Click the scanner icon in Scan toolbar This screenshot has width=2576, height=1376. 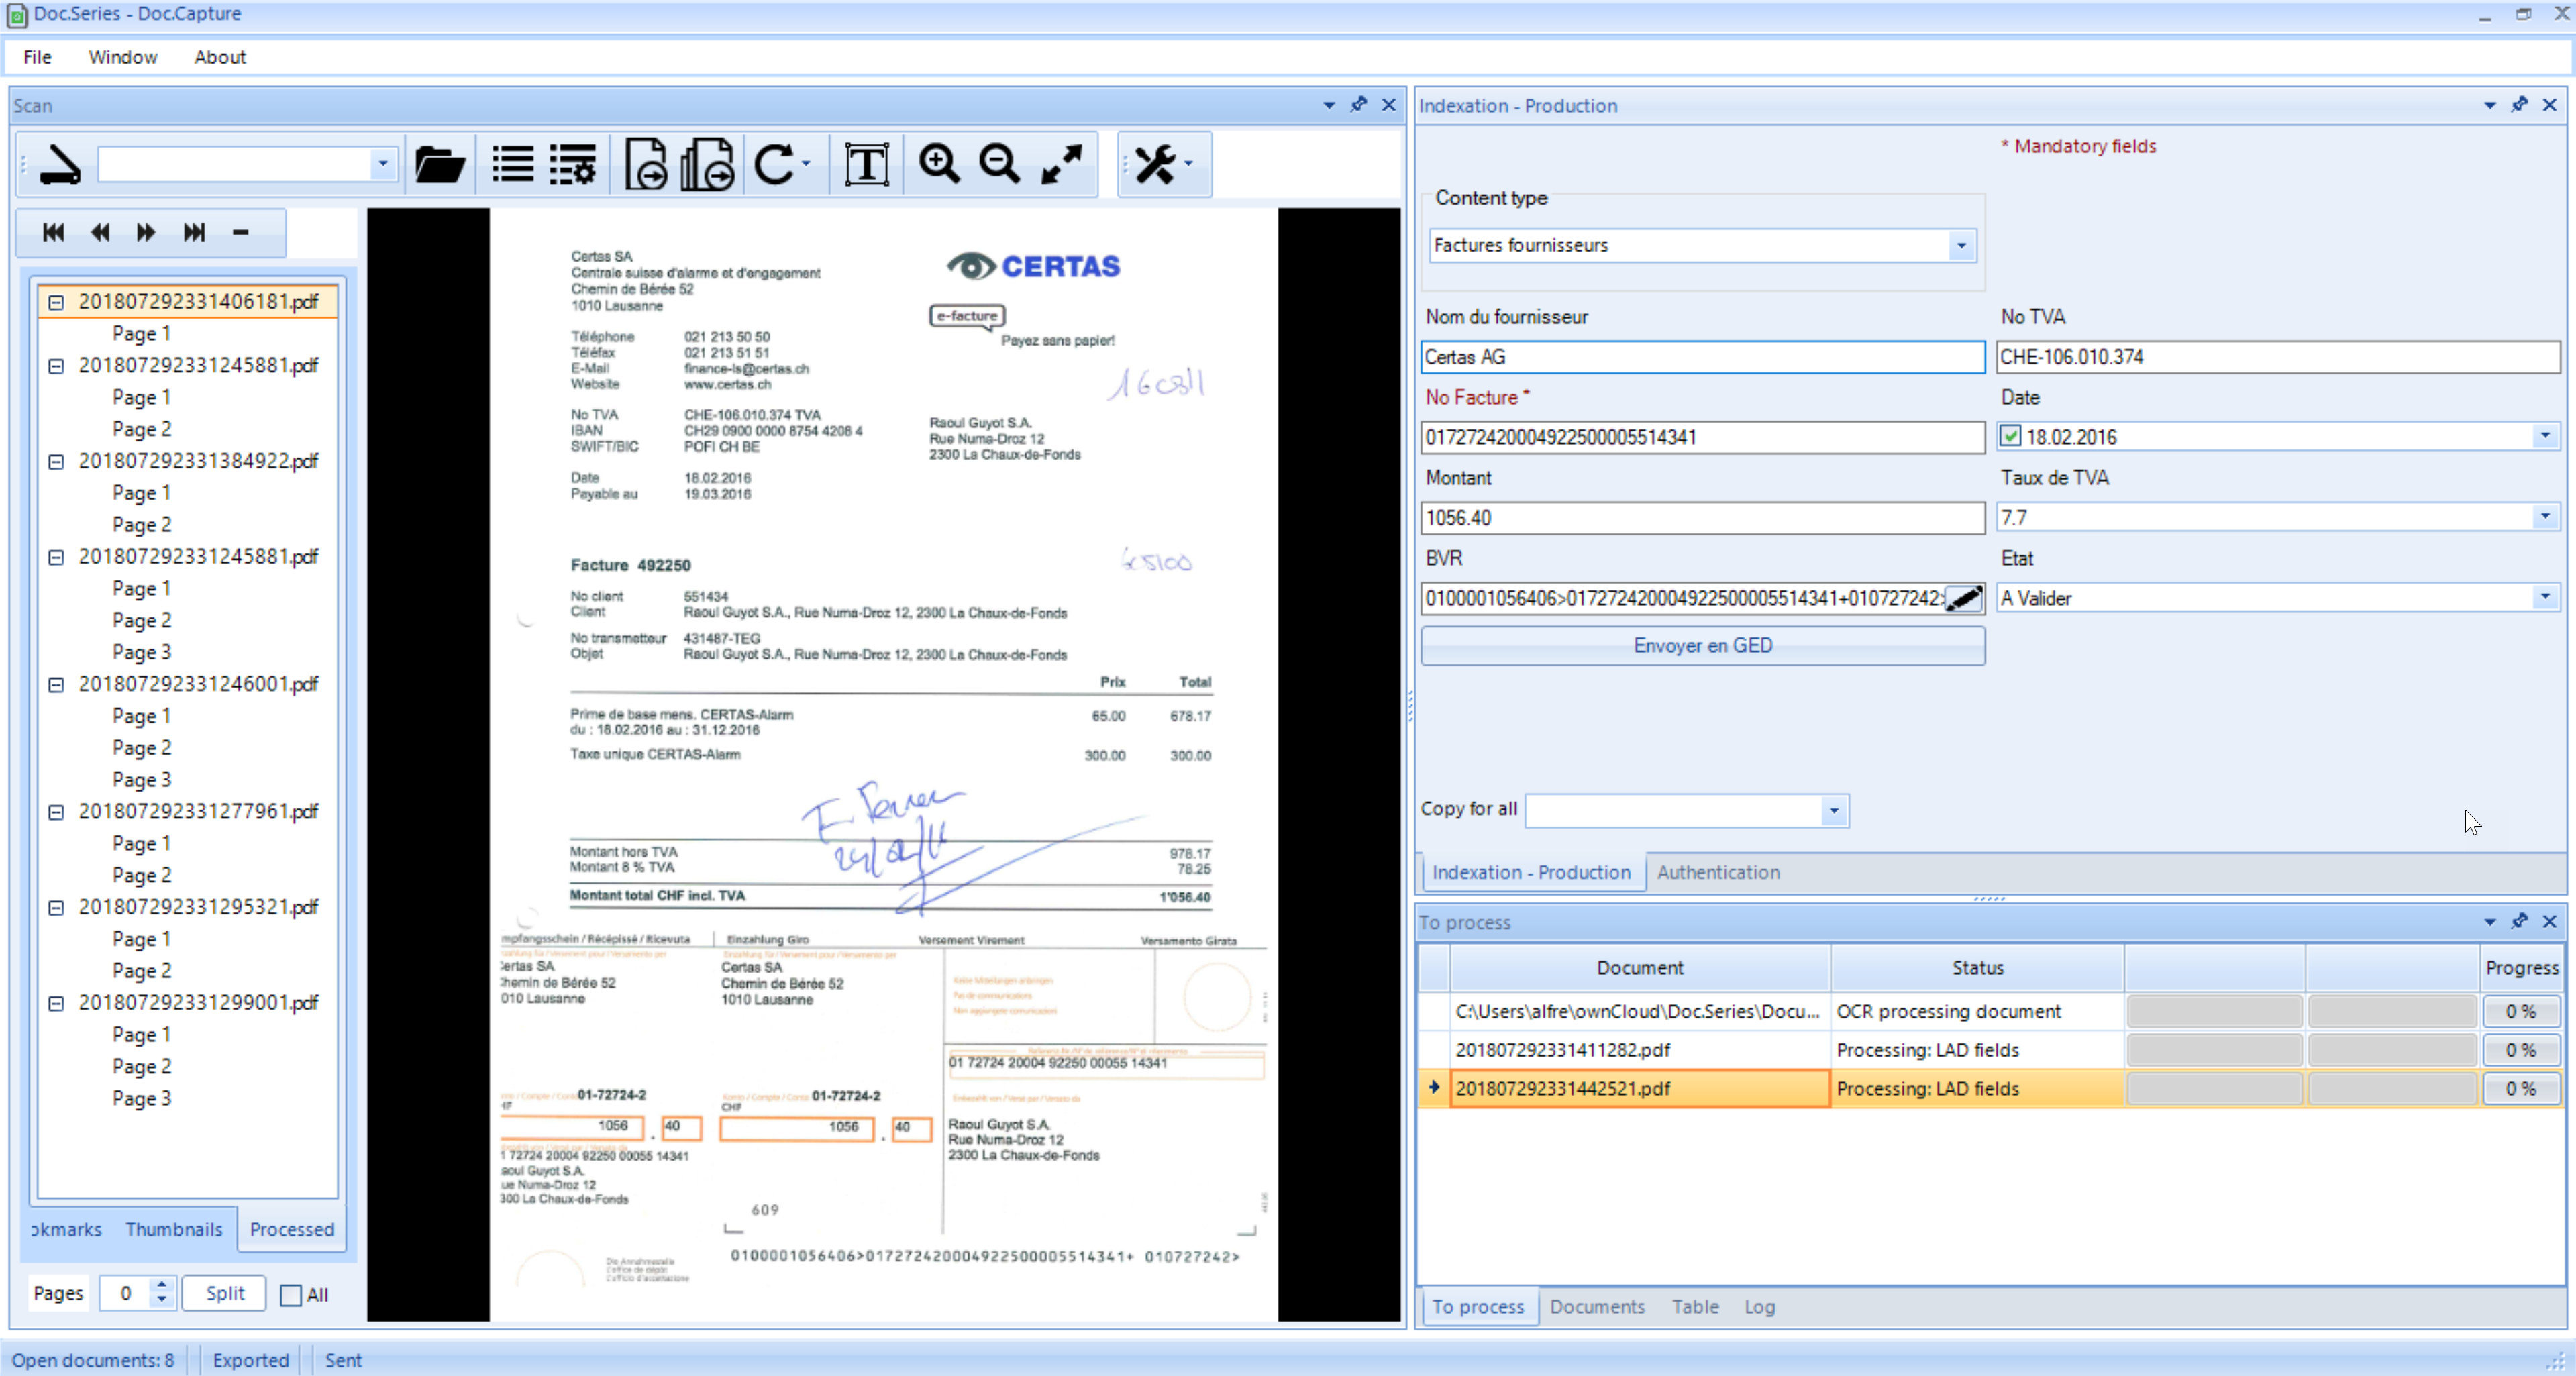pos(60,164)
